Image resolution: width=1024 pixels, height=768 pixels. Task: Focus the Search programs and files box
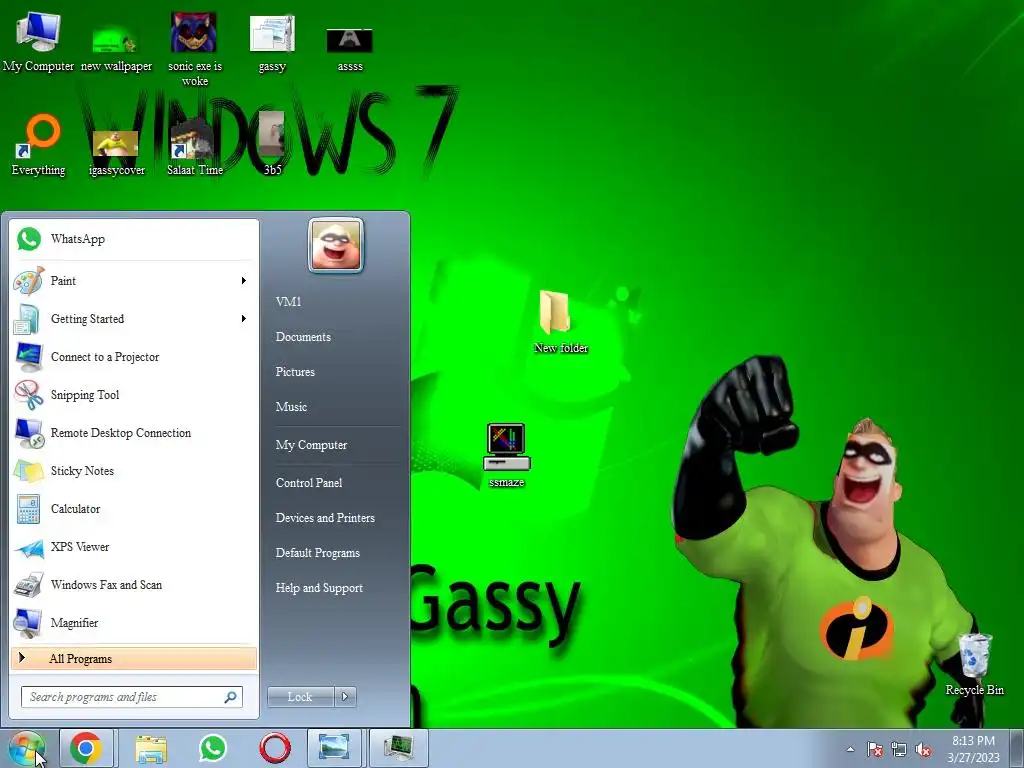coord(132,697)
